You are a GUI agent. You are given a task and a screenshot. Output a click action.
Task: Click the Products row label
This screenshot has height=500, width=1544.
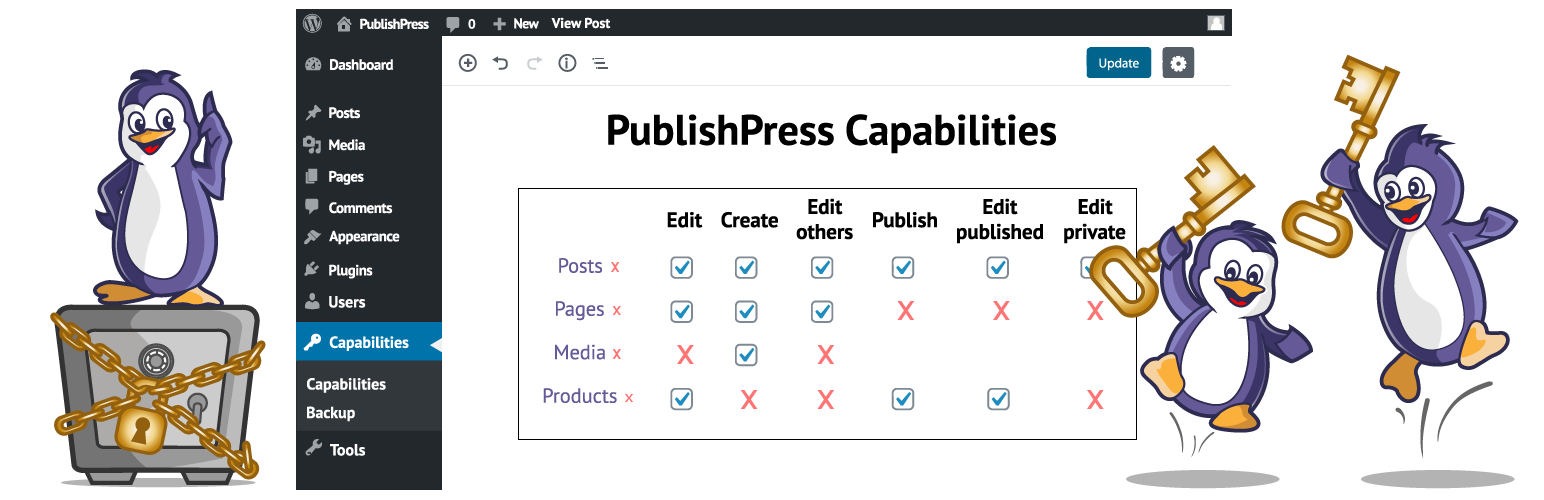point(580,396)
